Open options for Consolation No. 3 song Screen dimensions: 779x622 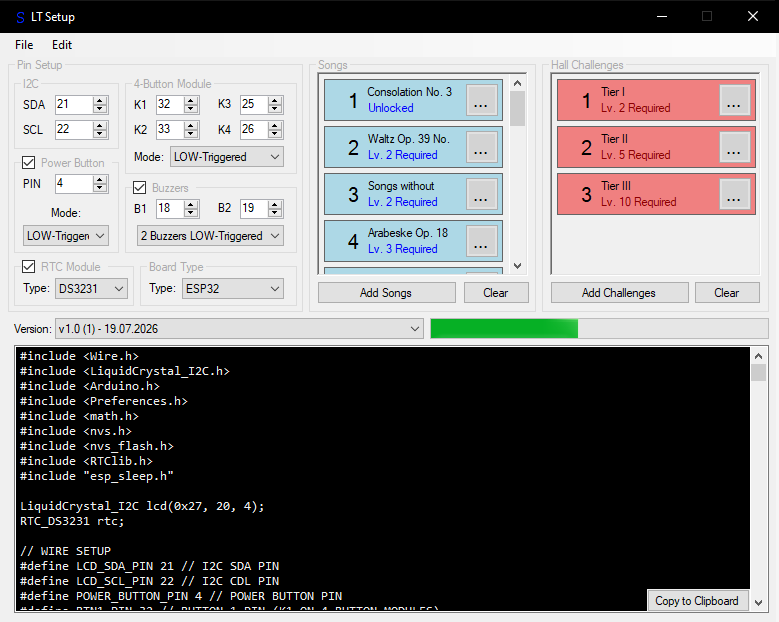481,100
